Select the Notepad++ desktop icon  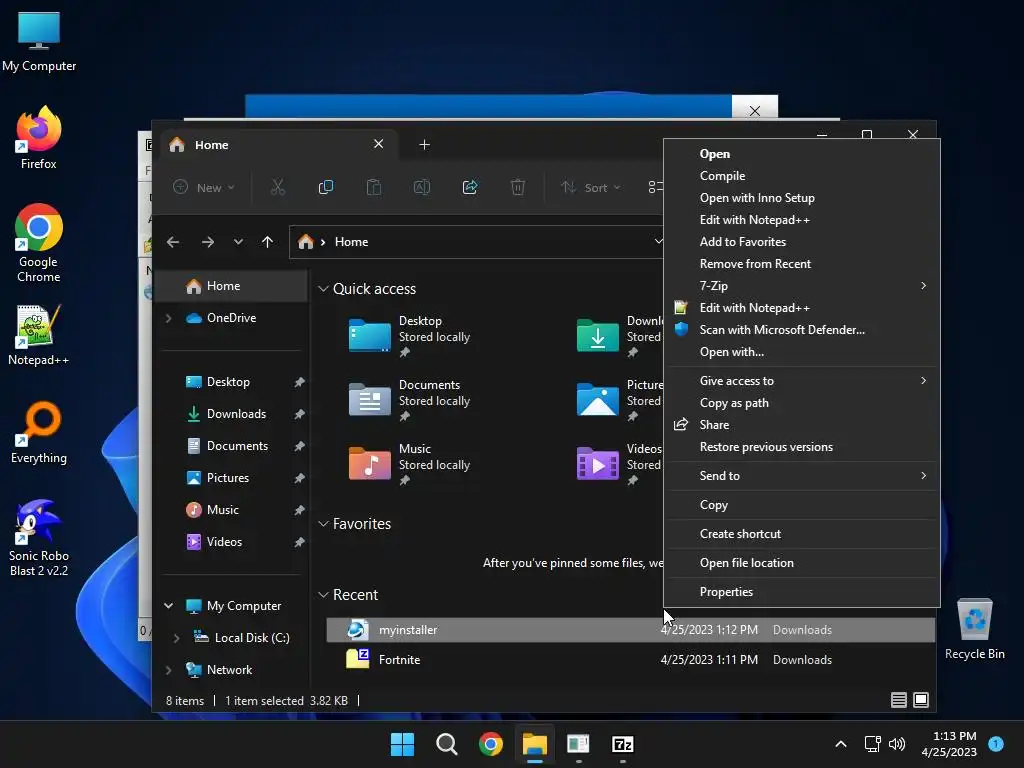tap(39, 334)
